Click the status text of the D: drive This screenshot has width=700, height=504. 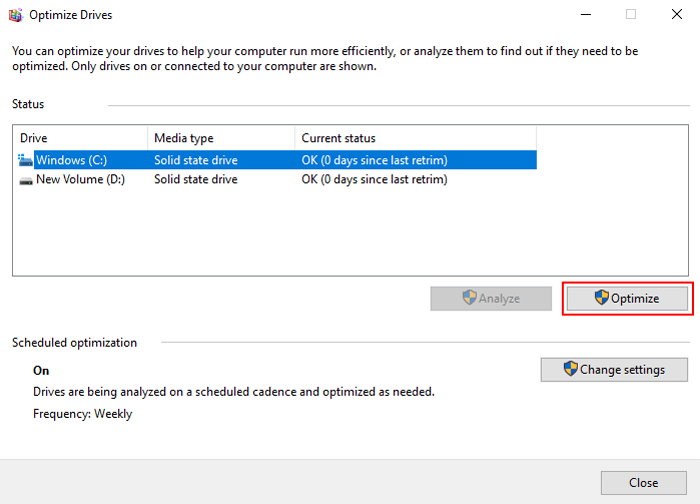point(374,180)
